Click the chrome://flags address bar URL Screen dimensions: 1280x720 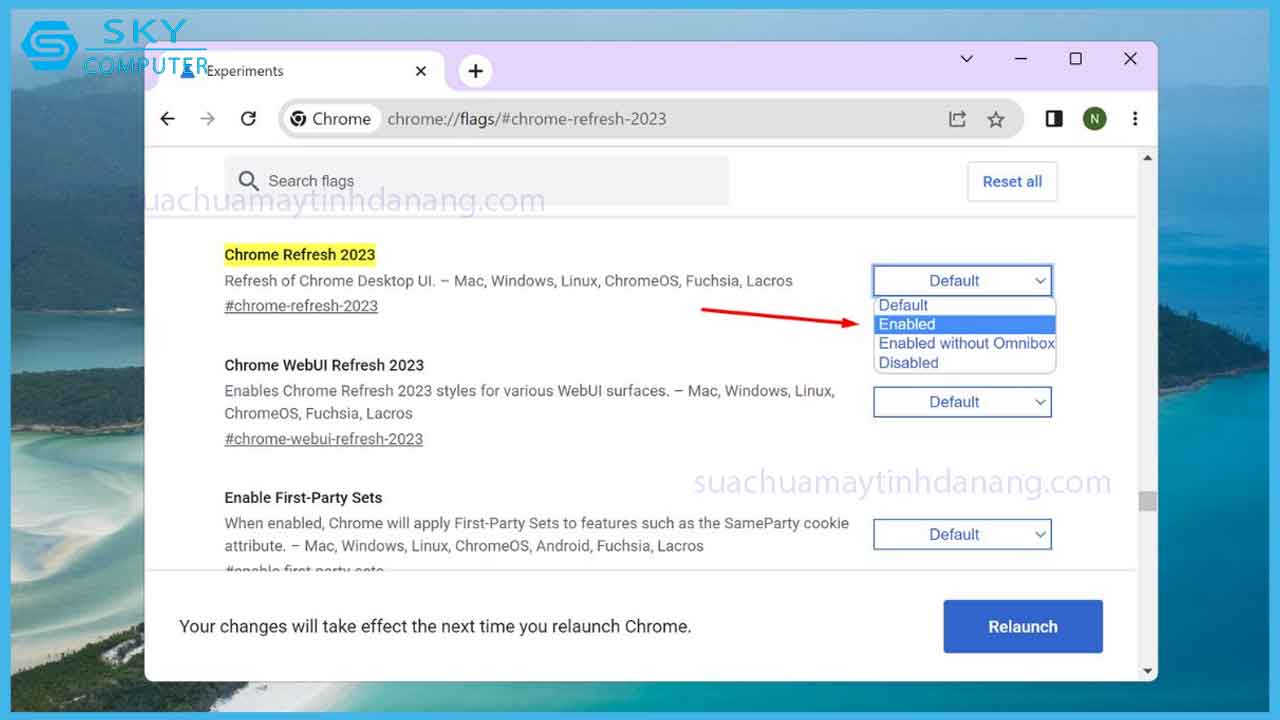pos(527,119)
